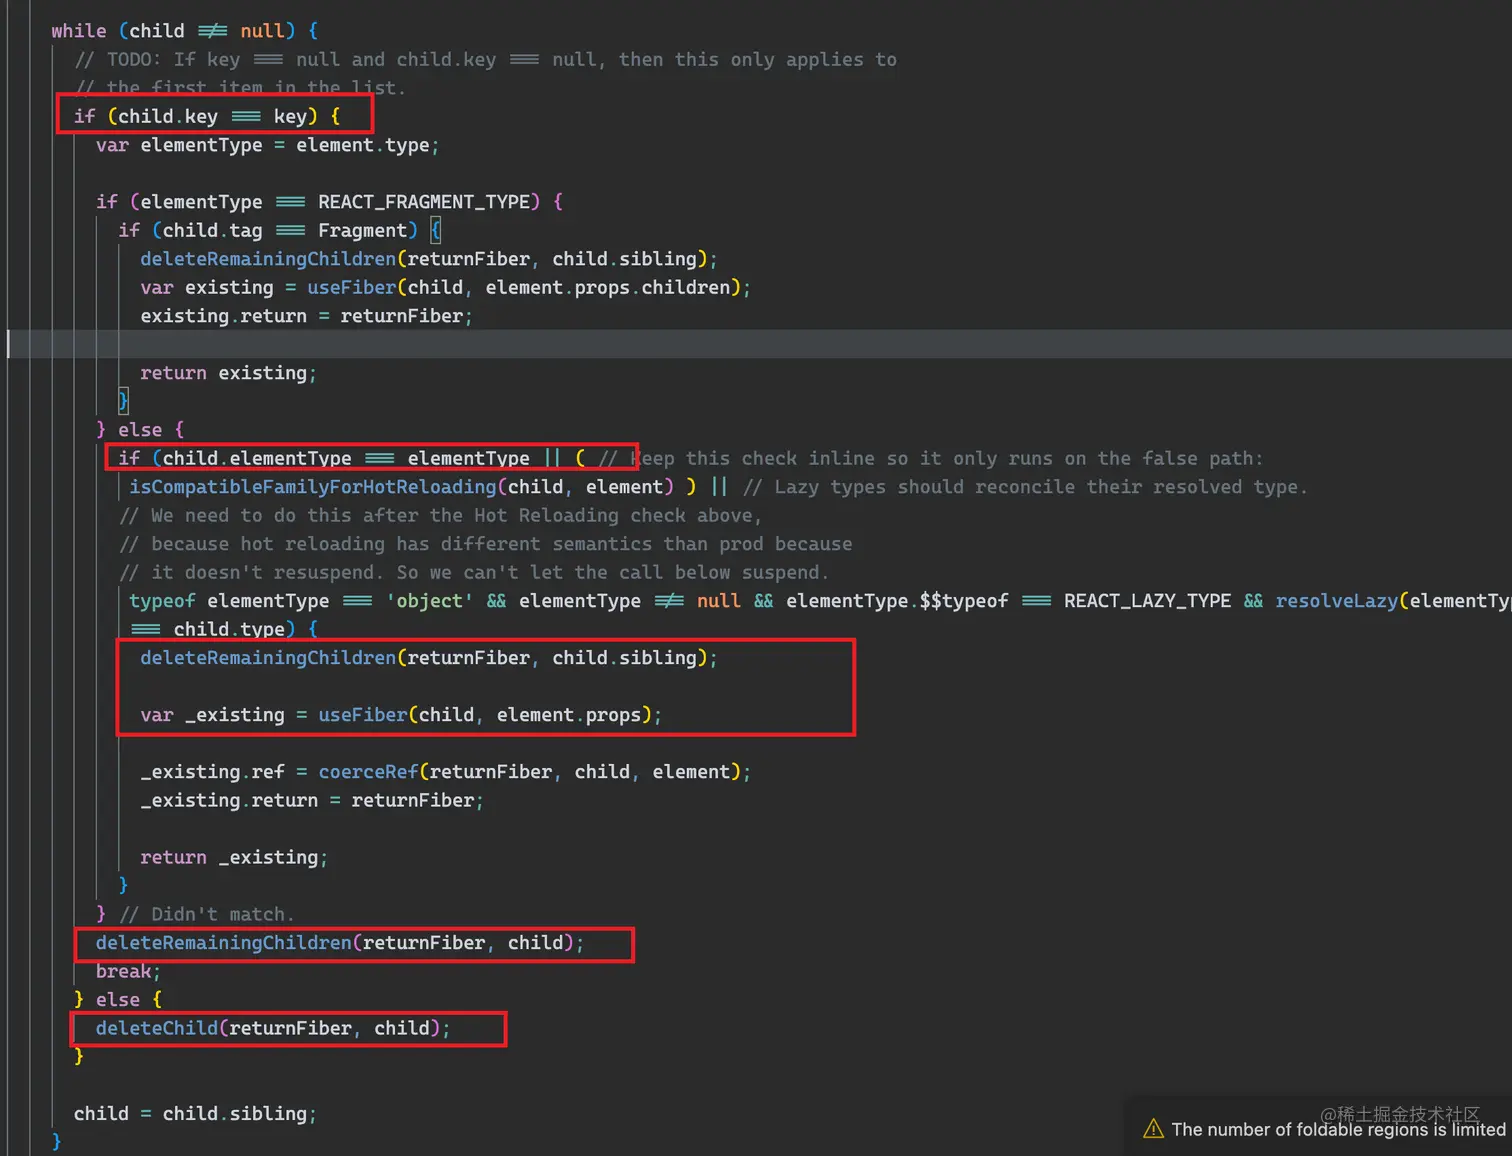Click 'deleteRemainingChildren(returnFiber, child);' line
The height and width of the screenshot is (1156, 1512).
tap(340, 943)
